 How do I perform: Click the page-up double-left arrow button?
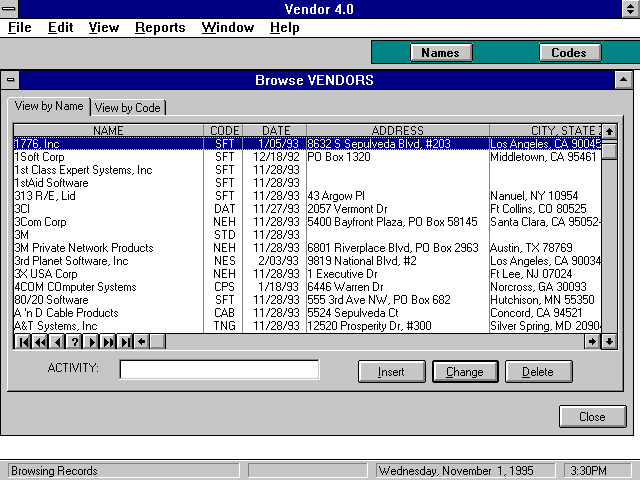(x=40, y=342)
